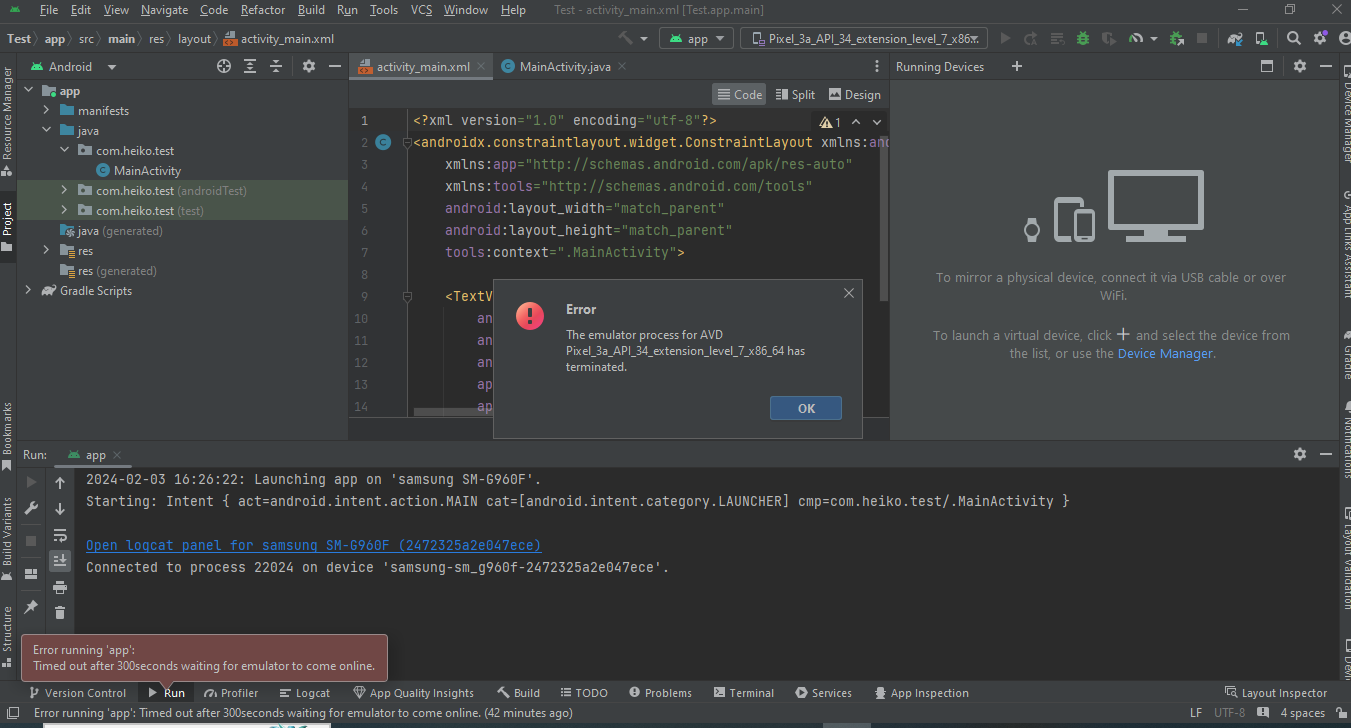The image size is (1351, 728).
Task: Click the build hammer icon
Action: click(x=626, y=38)
